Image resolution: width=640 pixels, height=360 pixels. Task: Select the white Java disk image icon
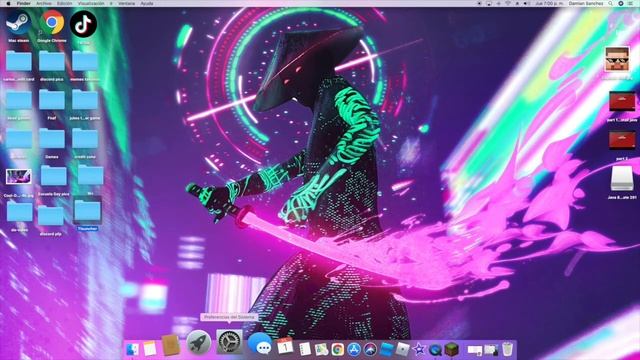[622, 178]
